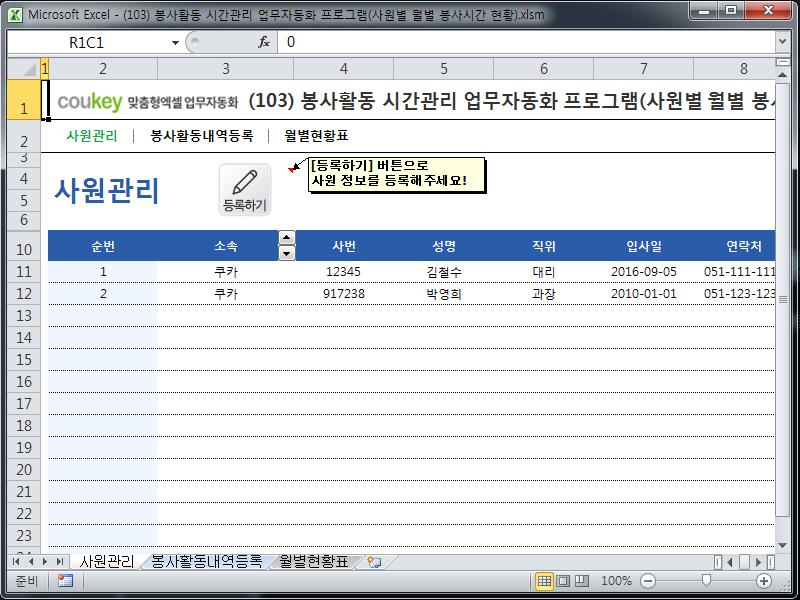Click the Select All corner triangle
The image size is (800, 600).
pos(24,68)
